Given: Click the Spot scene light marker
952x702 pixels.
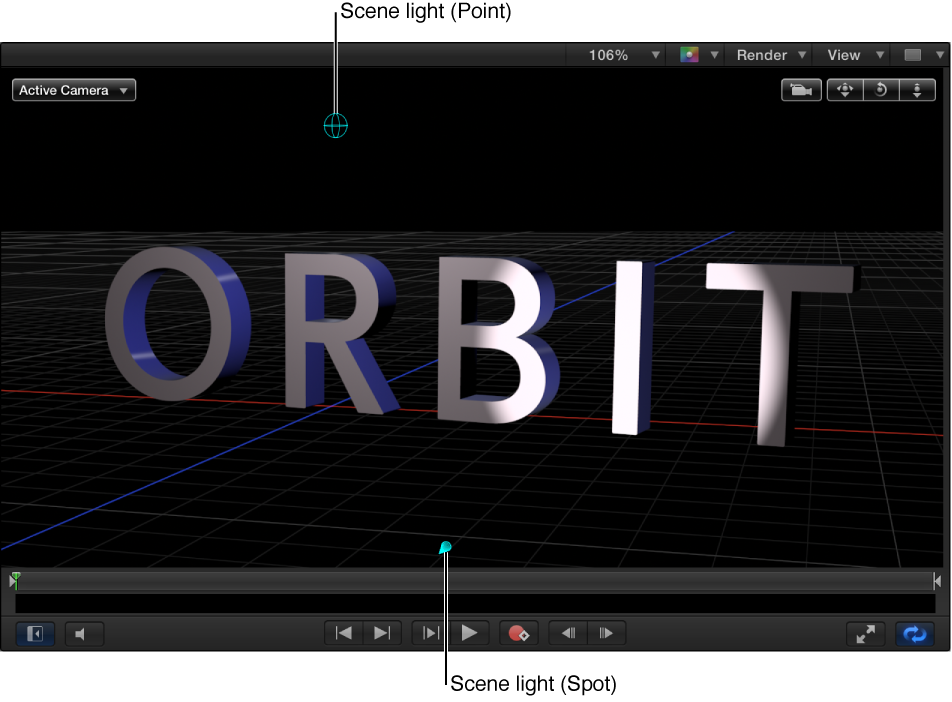Looking at the screenshot, I should coord(445,547).
